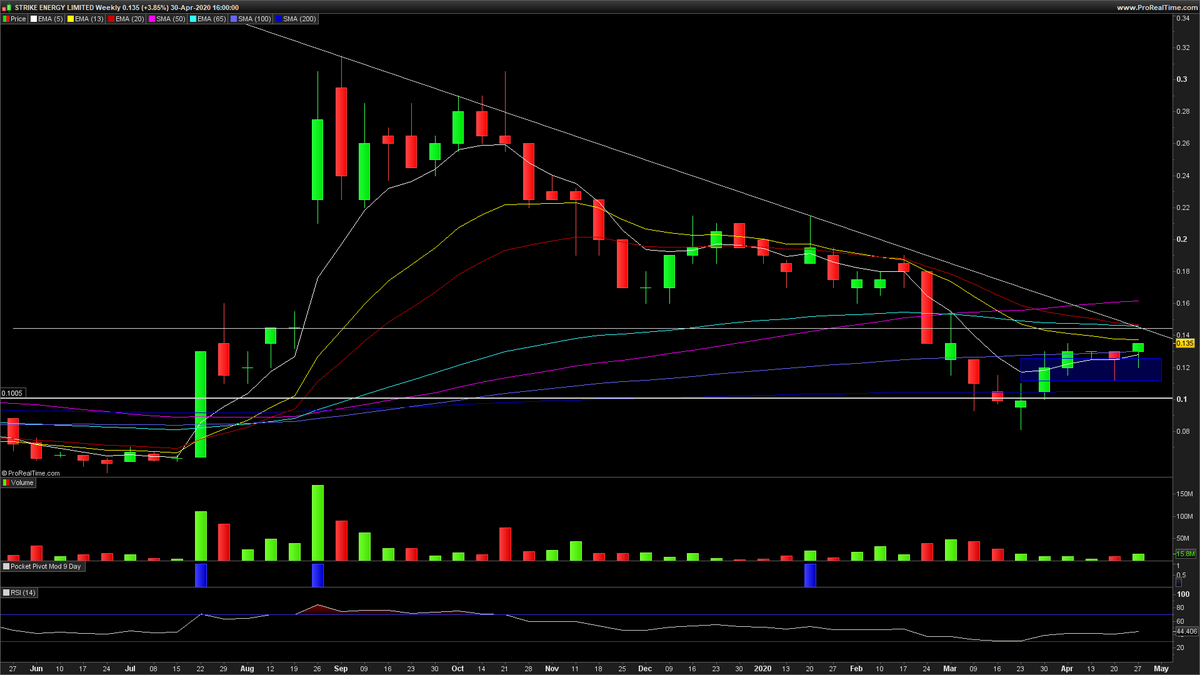Select the blue shaded rectangle drawn near April
The image size is (1200, 675).
1090,369
